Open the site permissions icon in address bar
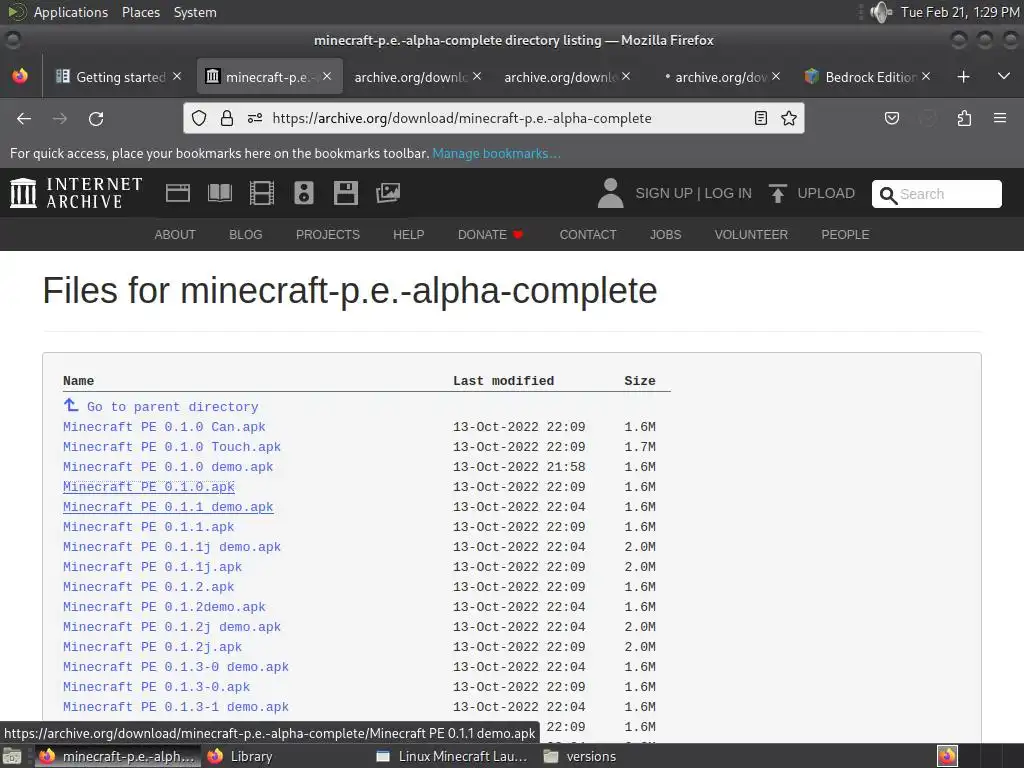The height and width of the screenshot is (768, 1024). click(255, 118)
